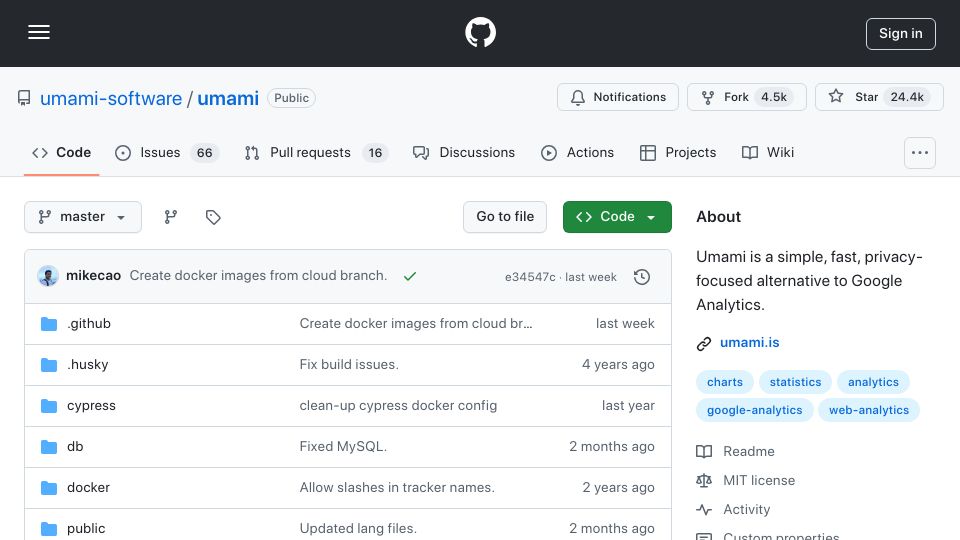Open the public folder
The width and height of the screenshot is (960, 540).
tap(86, 528)
